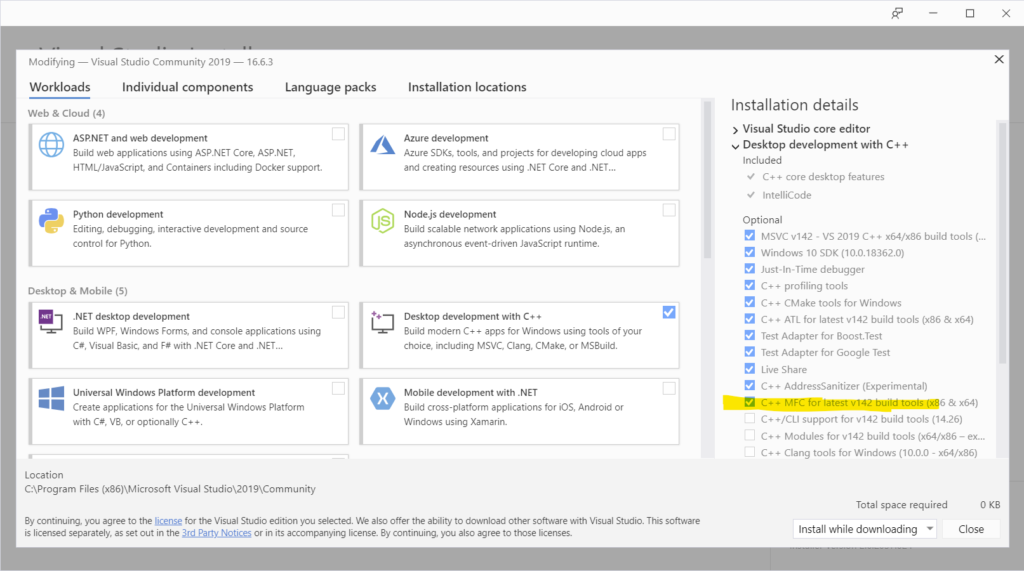Click the ASP.NET globe workload icon

point(51,144)
